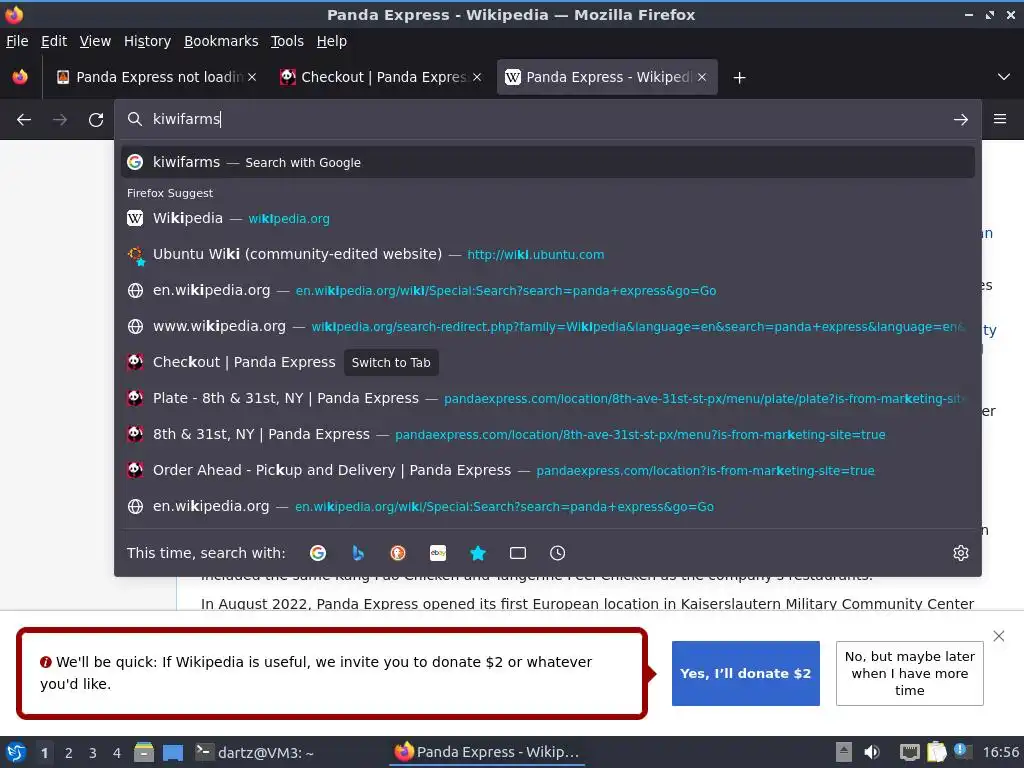The image size is (1024, 768).
Task: Open the View menu
Action: pos(95,41)
